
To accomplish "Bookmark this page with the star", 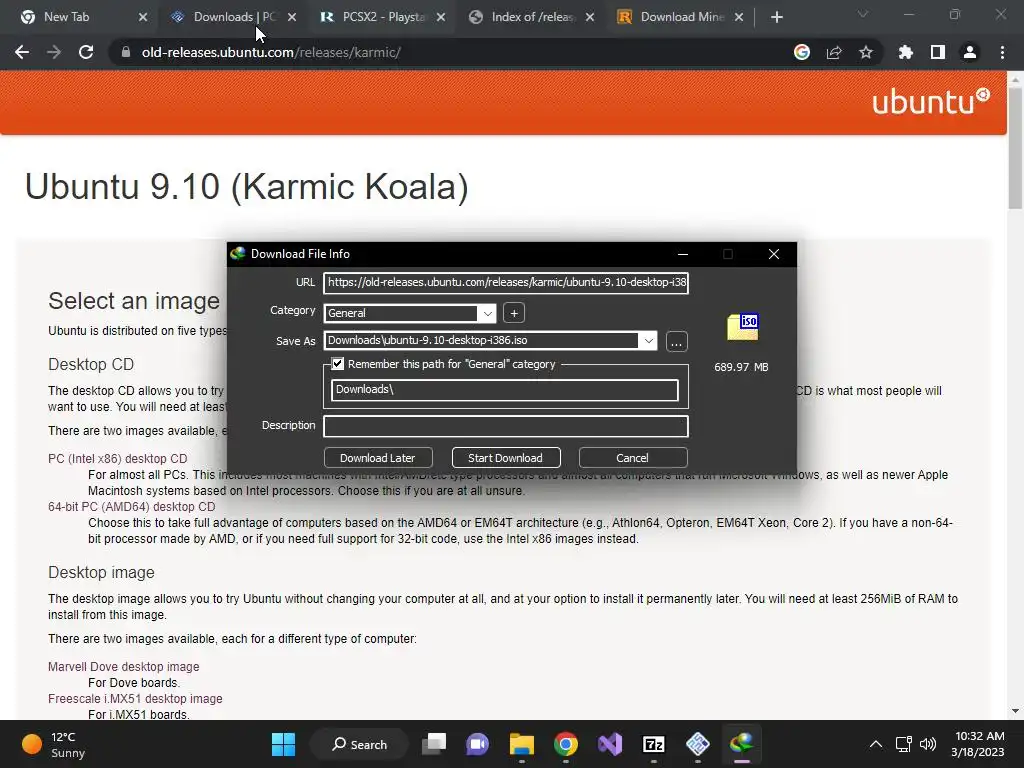I will (866, 52).
